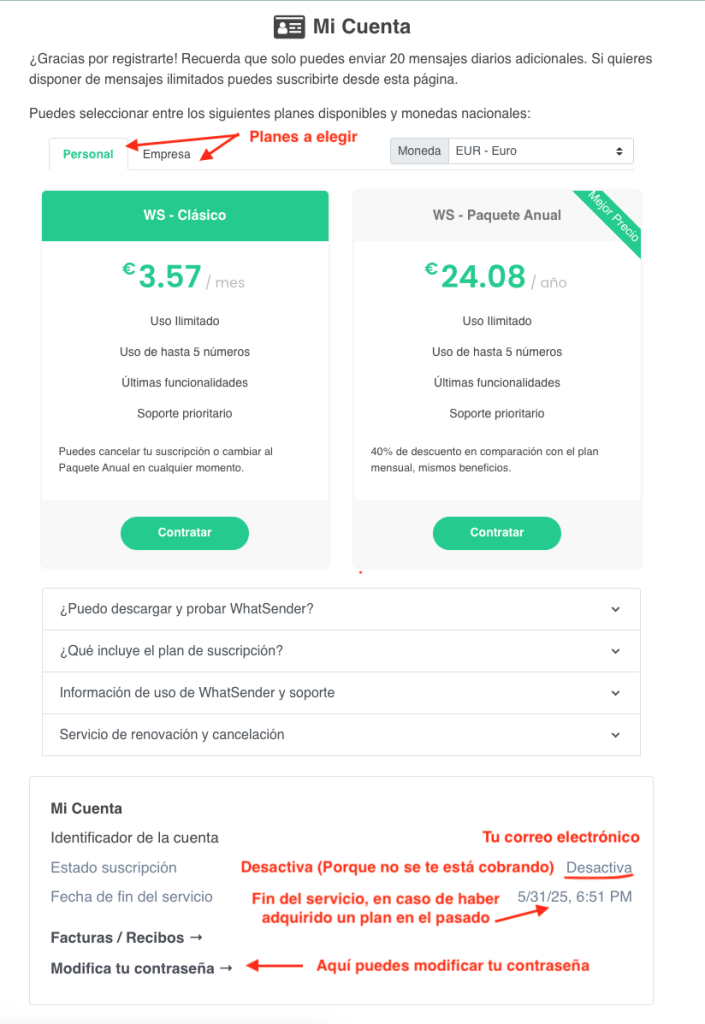Open the Modifica tu contraseña link
The image size is (705, 1024).
coord(133,968)
